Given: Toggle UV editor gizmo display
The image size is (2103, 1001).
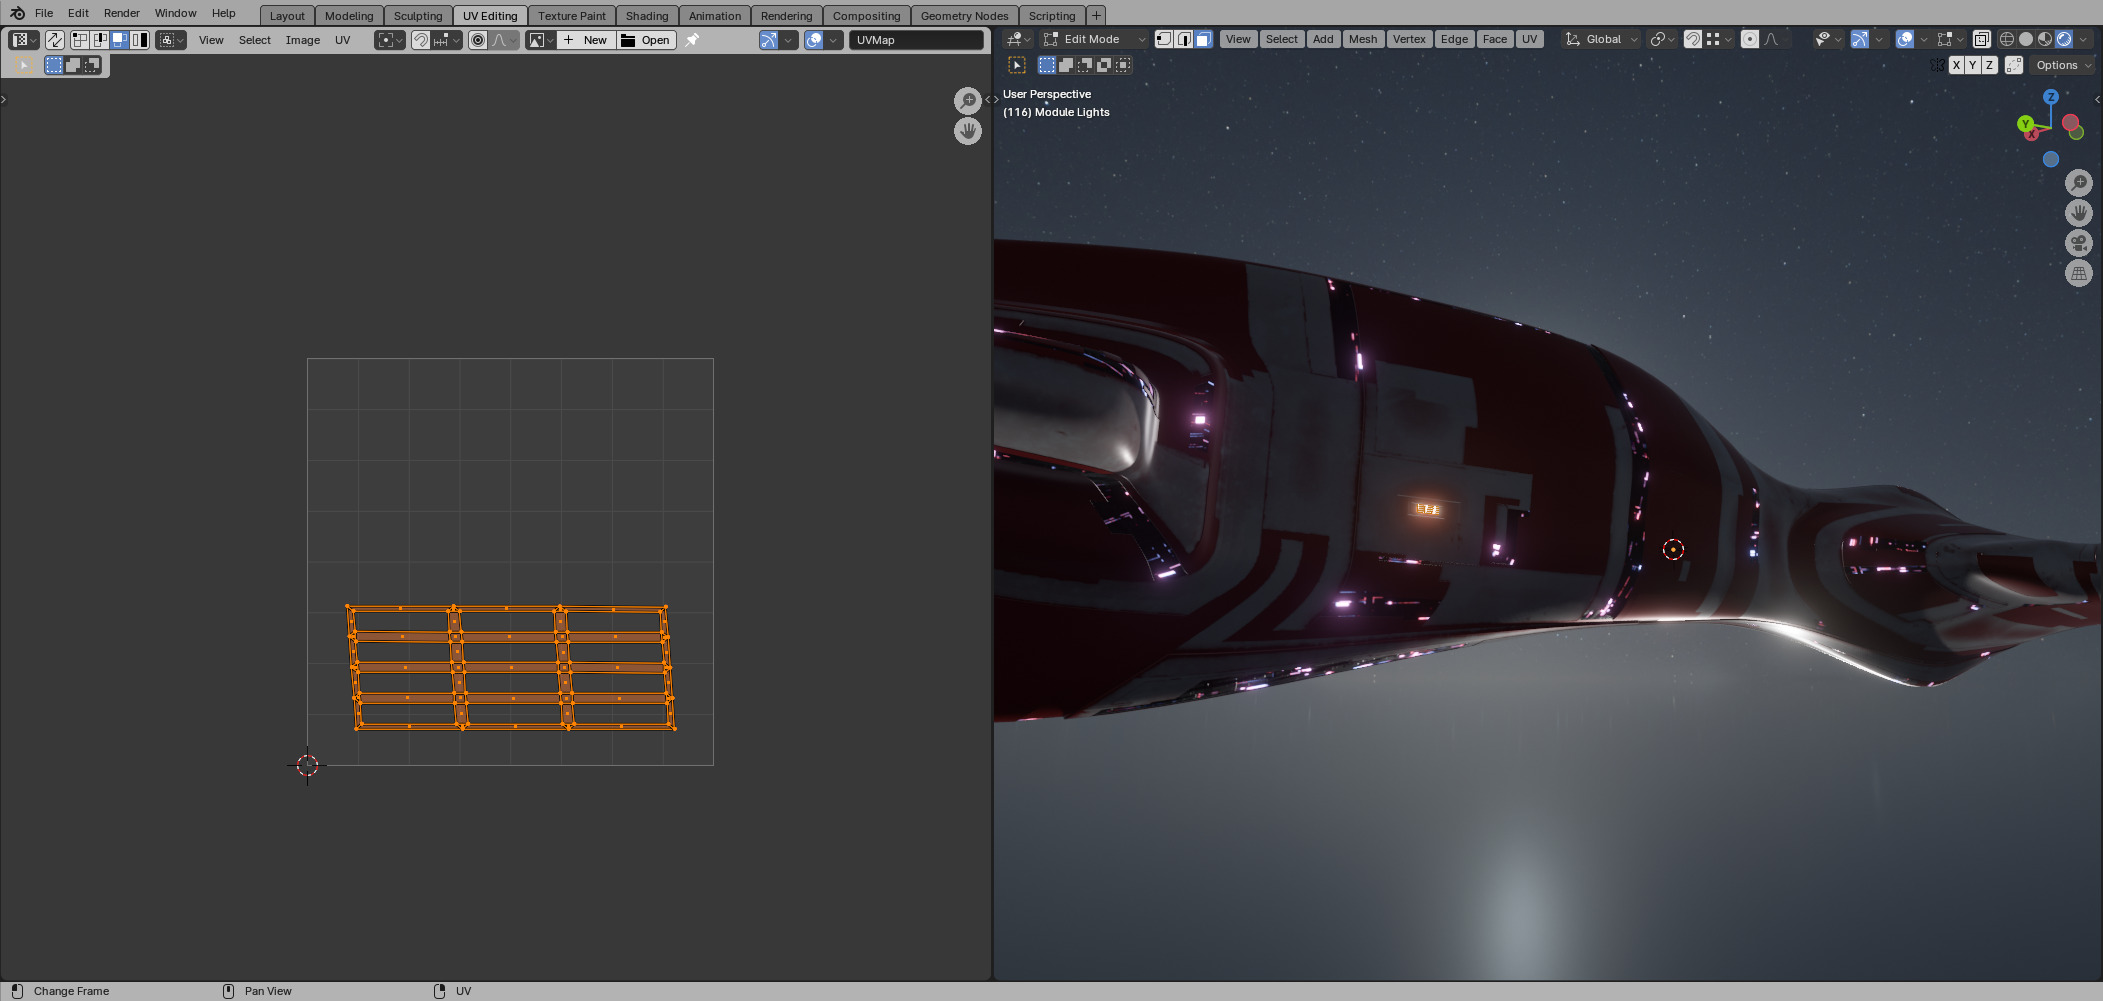Looking at the screenshot, I should (768, 40).
